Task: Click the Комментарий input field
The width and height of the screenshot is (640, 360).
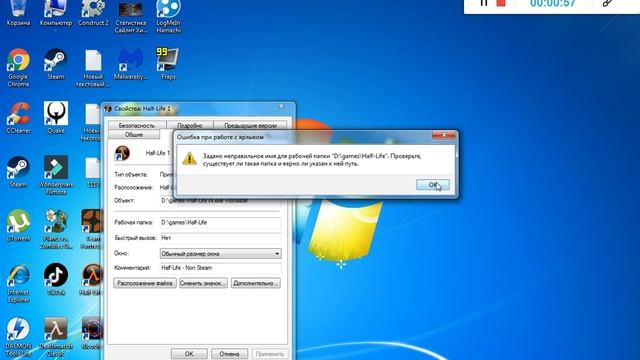Action: click(220, 268)
